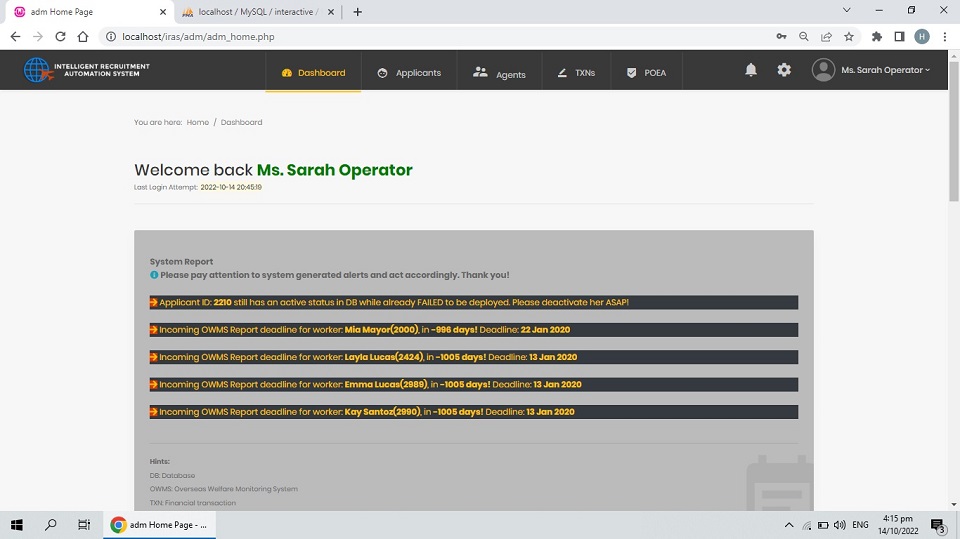Click the page vertical scrollbar
Image resolution: width=960 pixels, height=539 pixels.
(x=953, y=150)
